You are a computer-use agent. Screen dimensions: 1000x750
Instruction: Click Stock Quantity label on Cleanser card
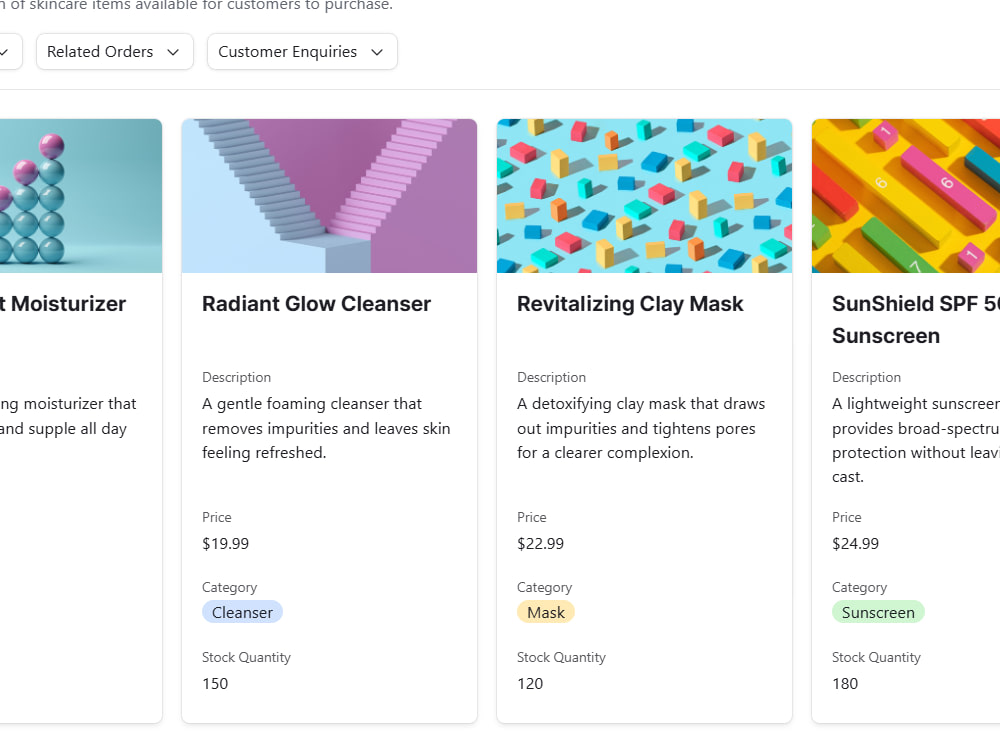tap(246, 658)
